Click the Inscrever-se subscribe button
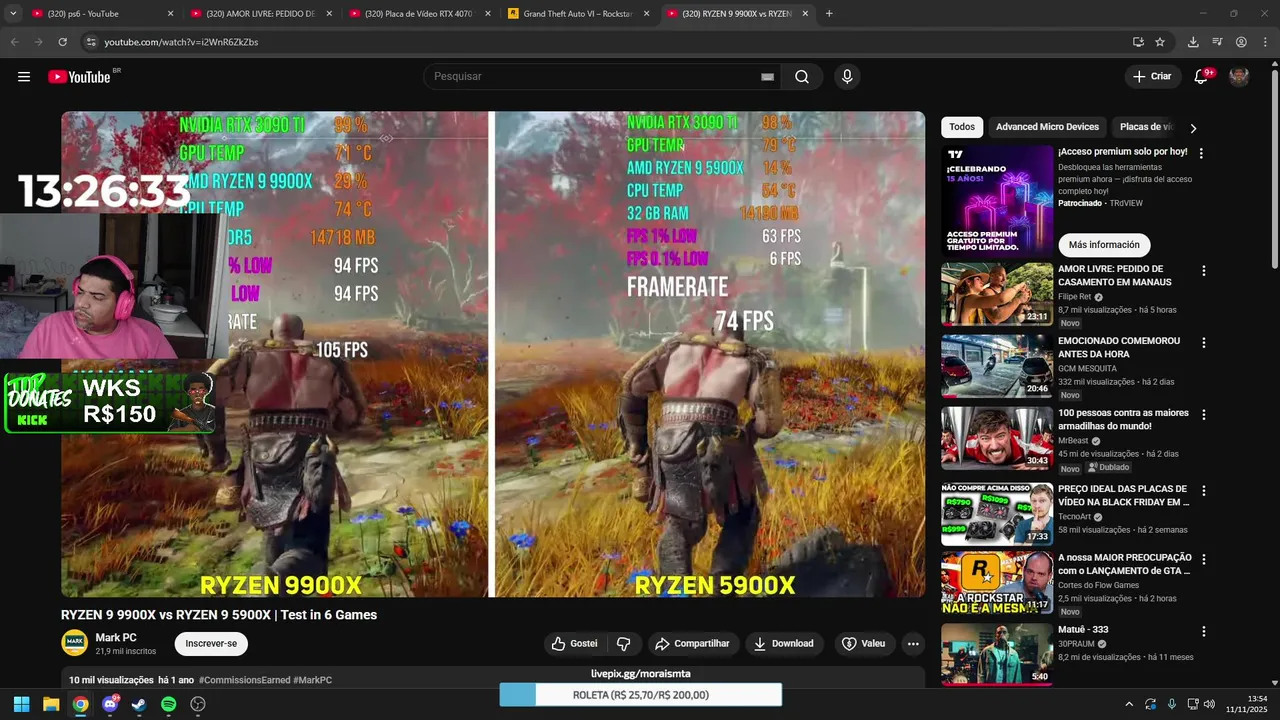Screen dimensions: 1280x720 pyautogui.click(x=211, y=644)
